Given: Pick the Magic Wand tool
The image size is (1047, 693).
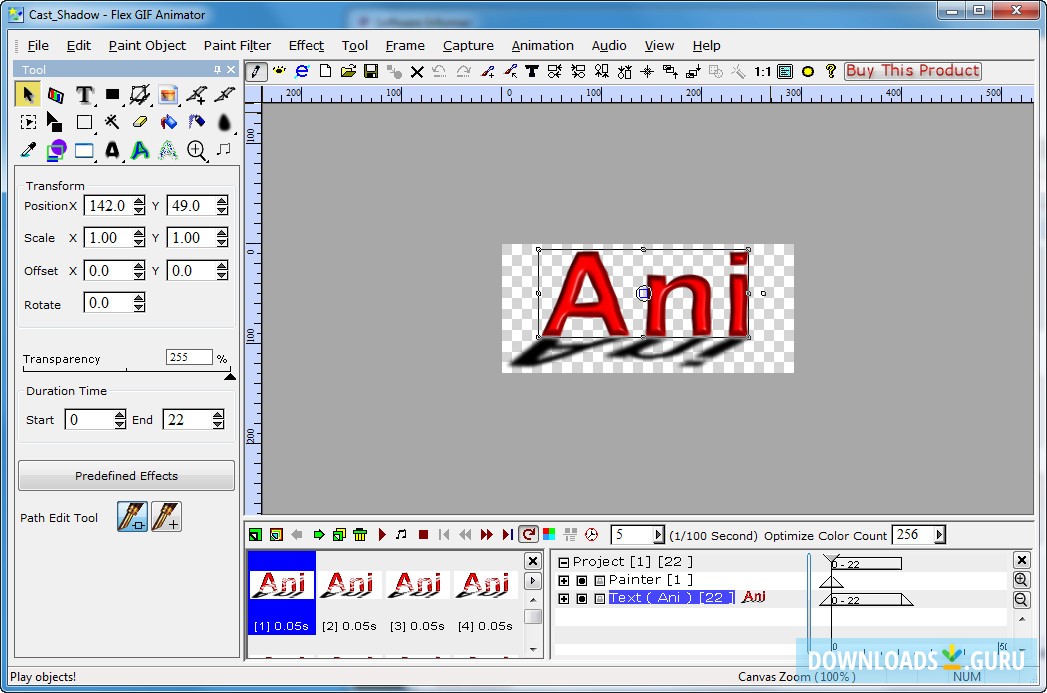Looking at the screenshot, I should tap(113, 122).
